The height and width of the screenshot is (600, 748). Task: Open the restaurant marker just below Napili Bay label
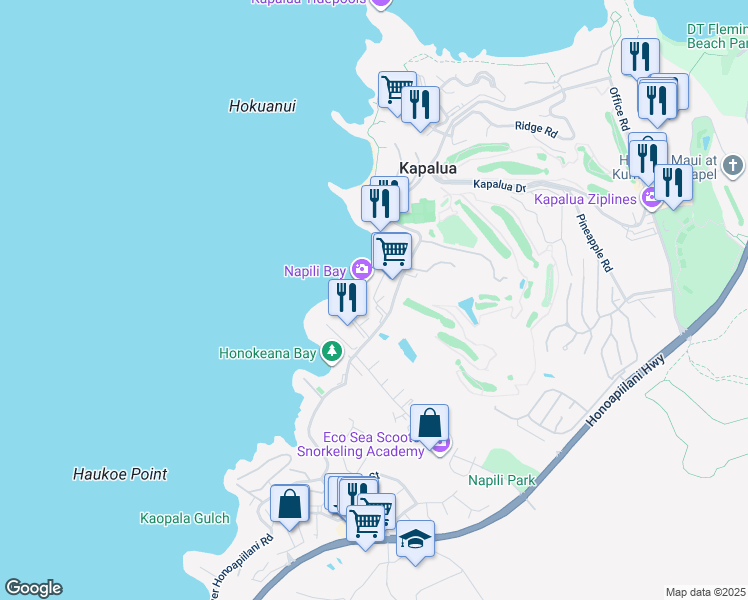347,298
